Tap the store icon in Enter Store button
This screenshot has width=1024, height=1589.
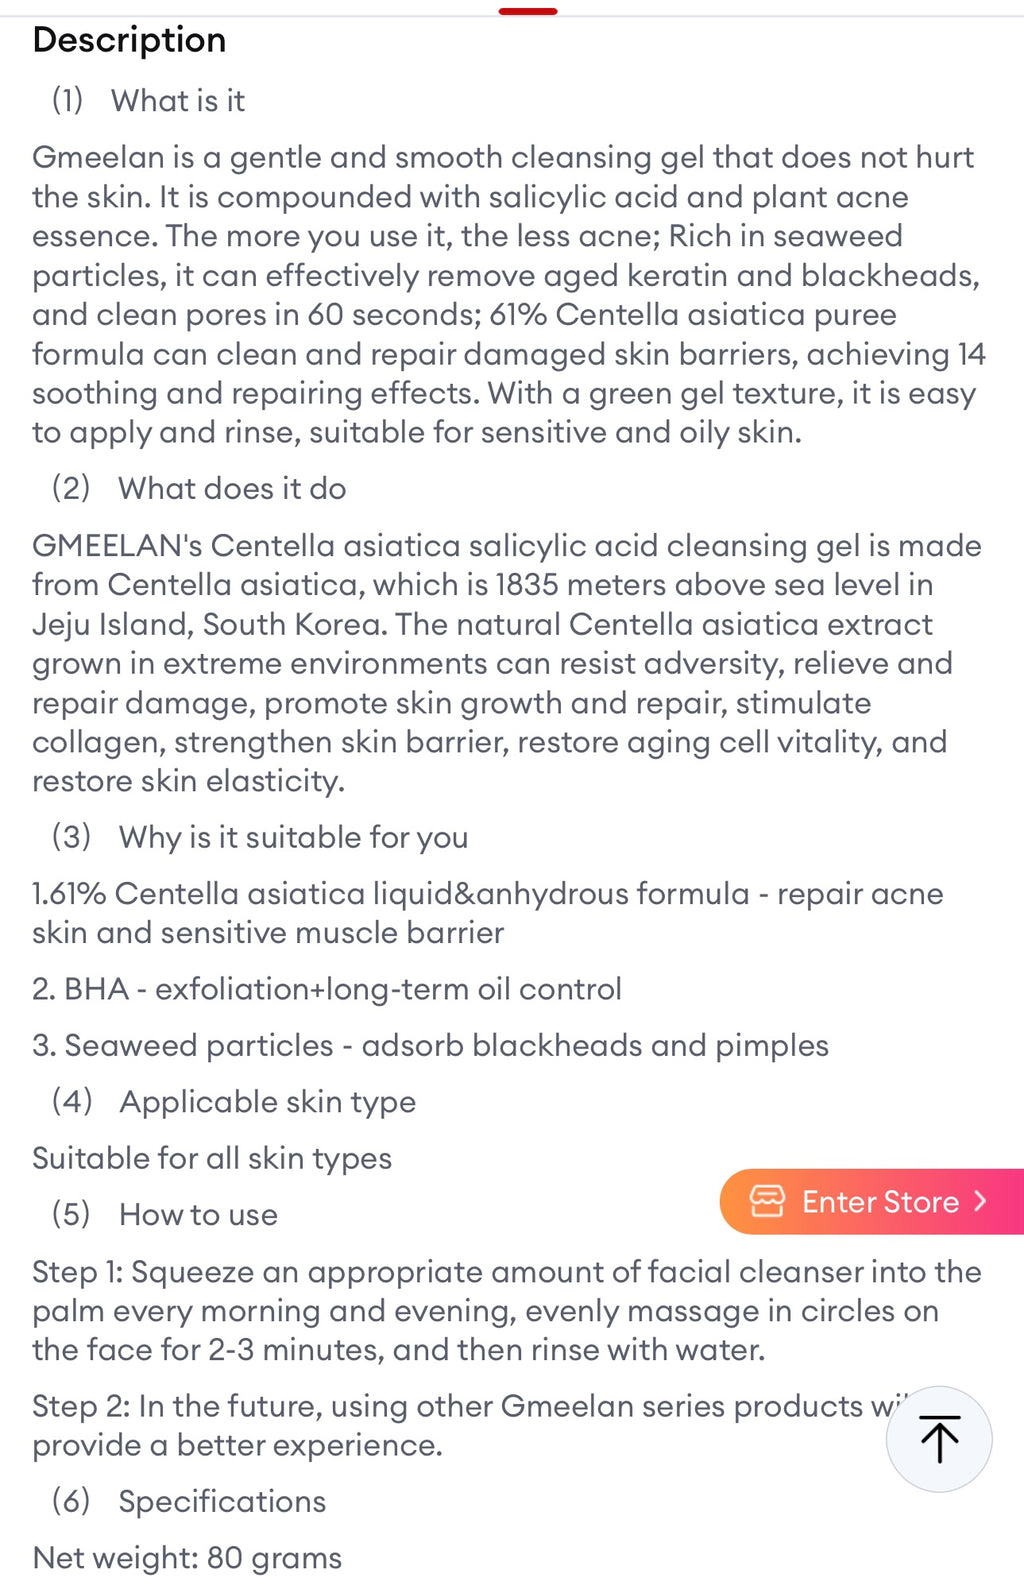[767, 1201]
